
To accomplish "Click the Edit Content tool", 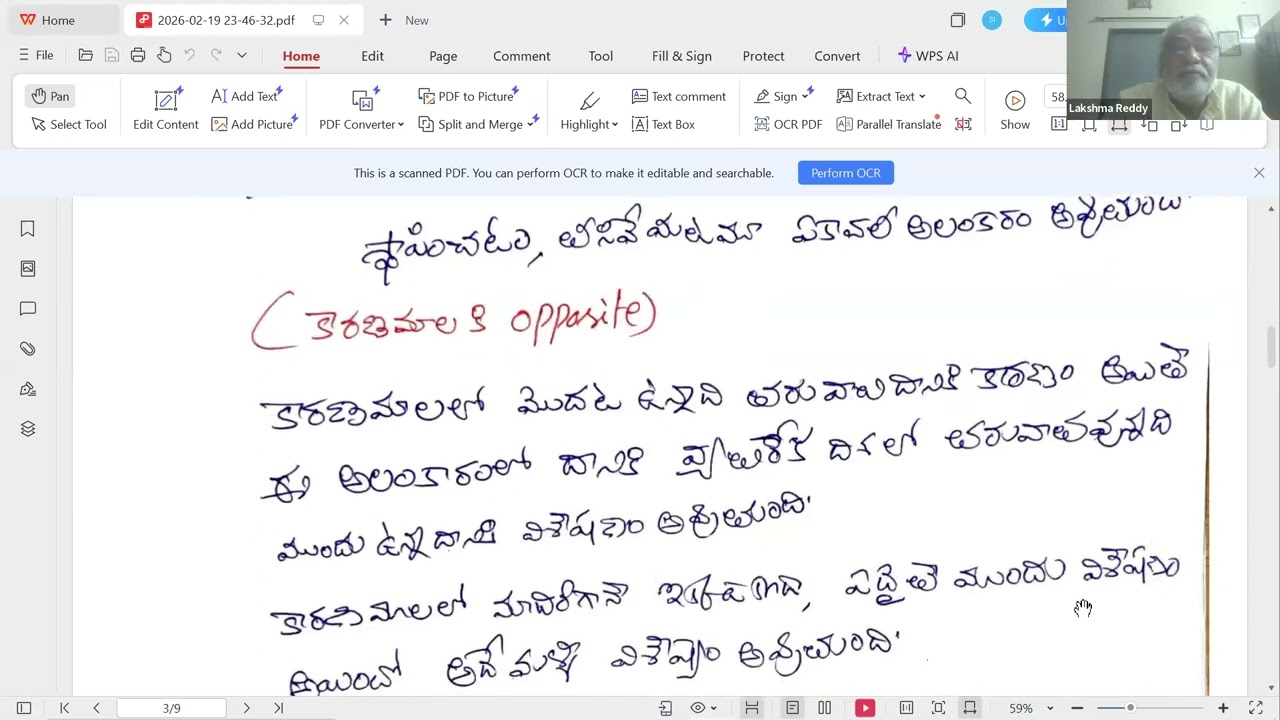I will click(166, 110).
